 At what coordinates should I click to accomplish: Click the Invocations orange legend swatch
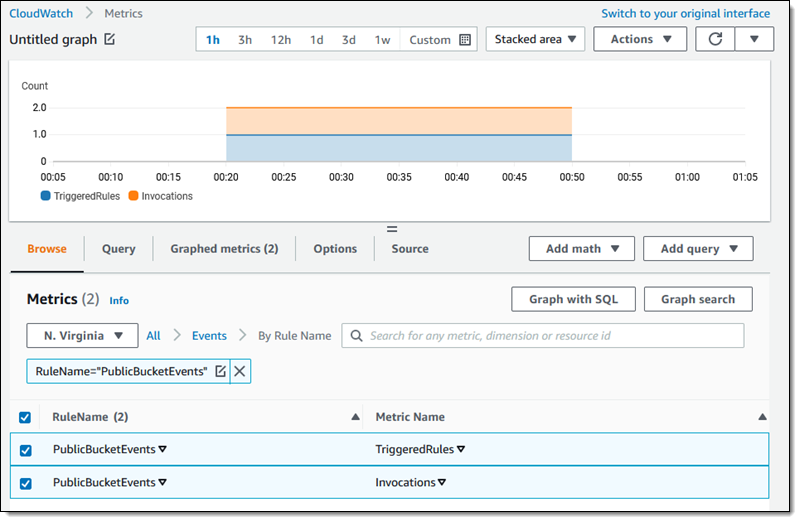(x=133, y=196)
